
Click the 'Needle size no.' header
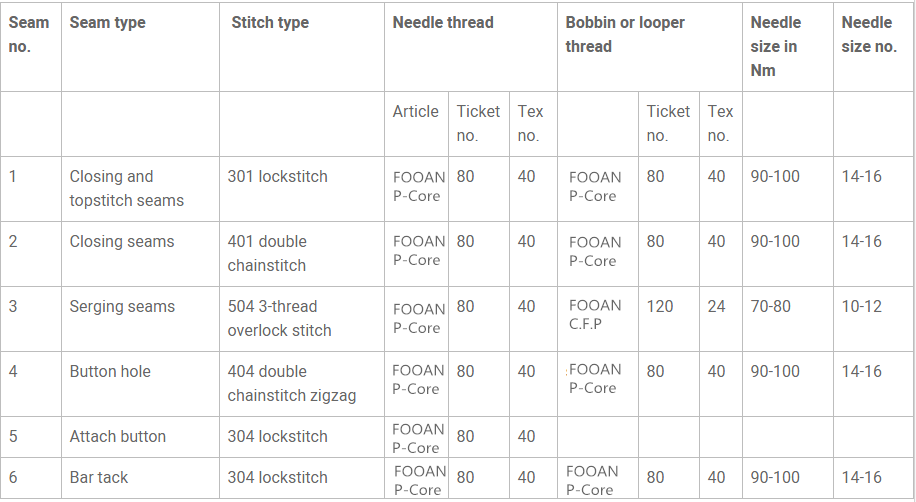point(873,47)
